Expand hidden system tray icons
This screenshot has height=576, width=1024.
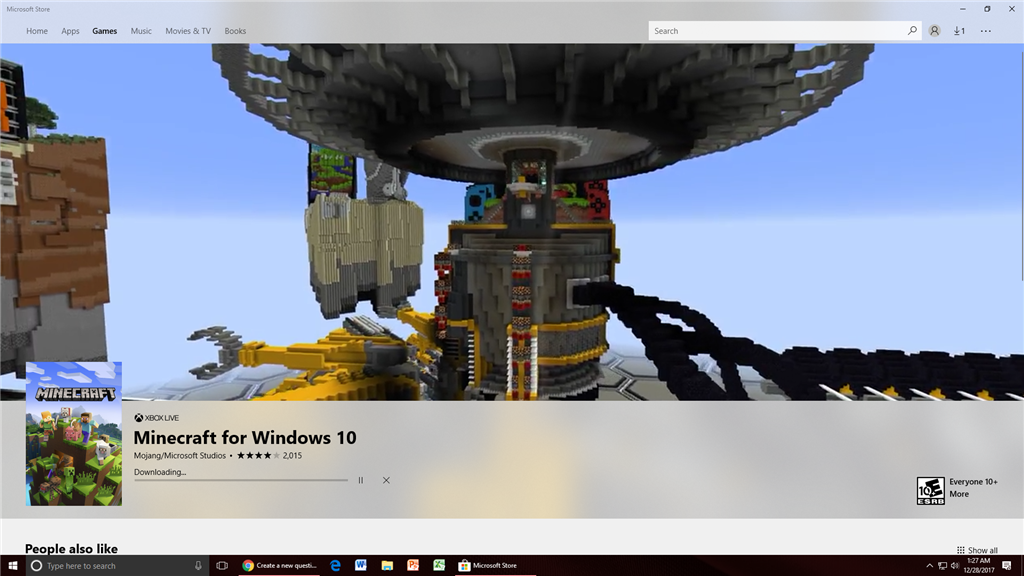point(929,566)
